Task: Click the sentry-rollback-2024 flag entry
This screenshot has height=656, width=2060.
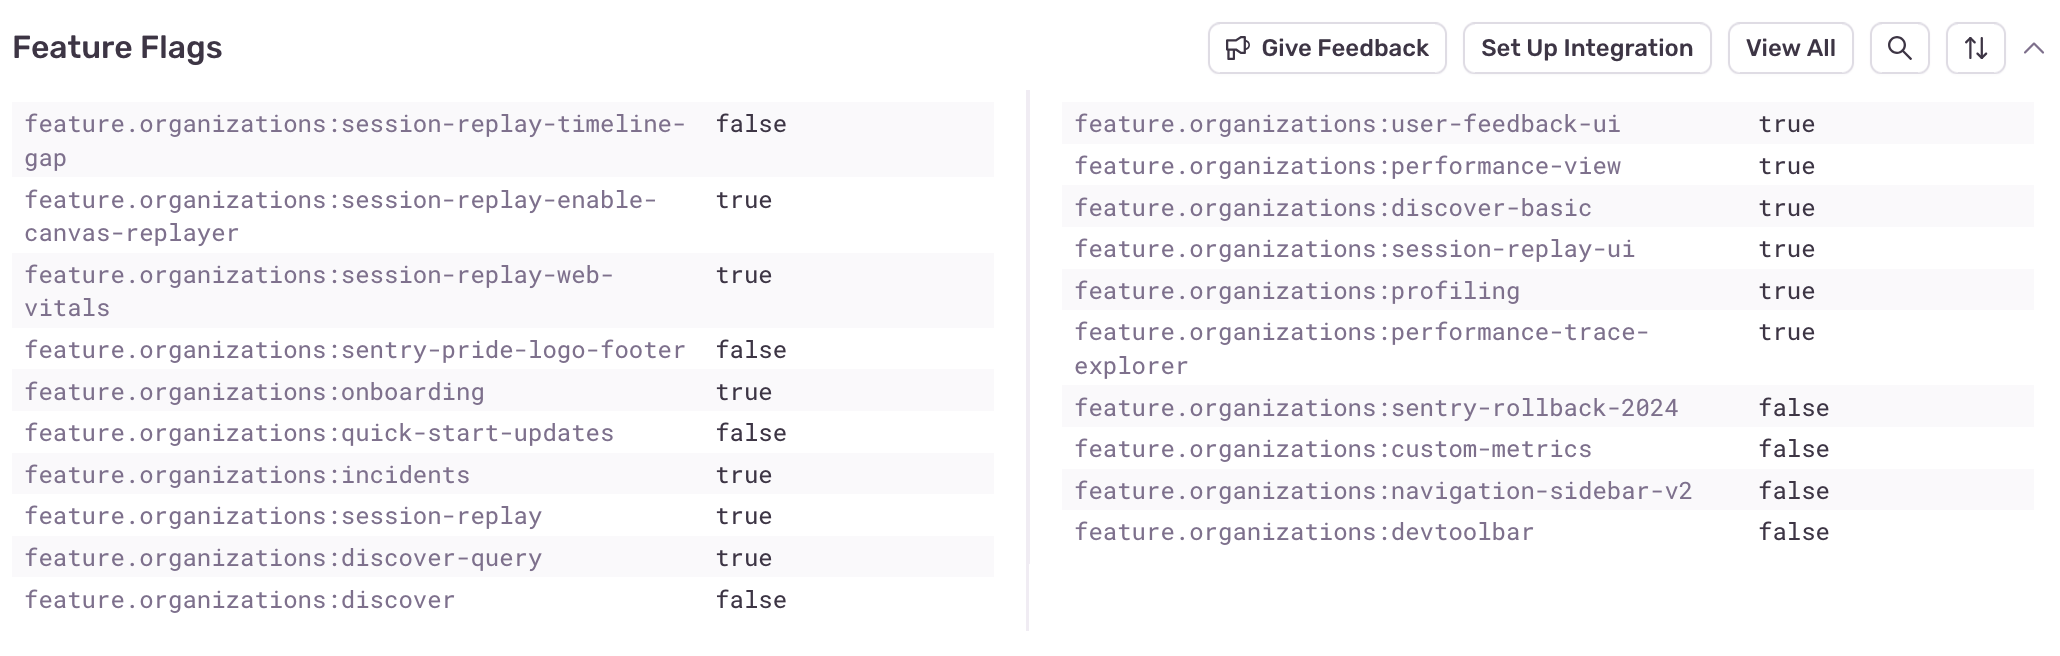Action: pos(1376,408)
